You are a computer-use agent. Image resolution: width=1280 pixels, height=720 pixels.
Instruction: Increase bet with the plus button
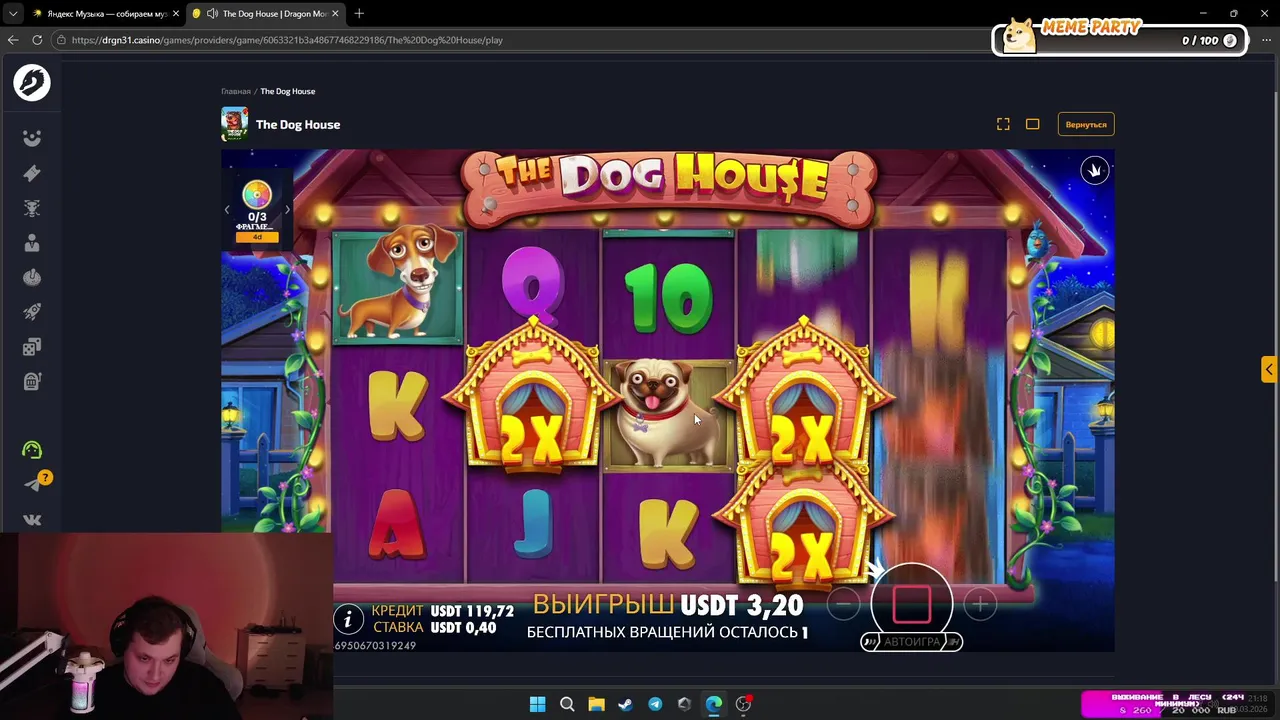[980, 604]
